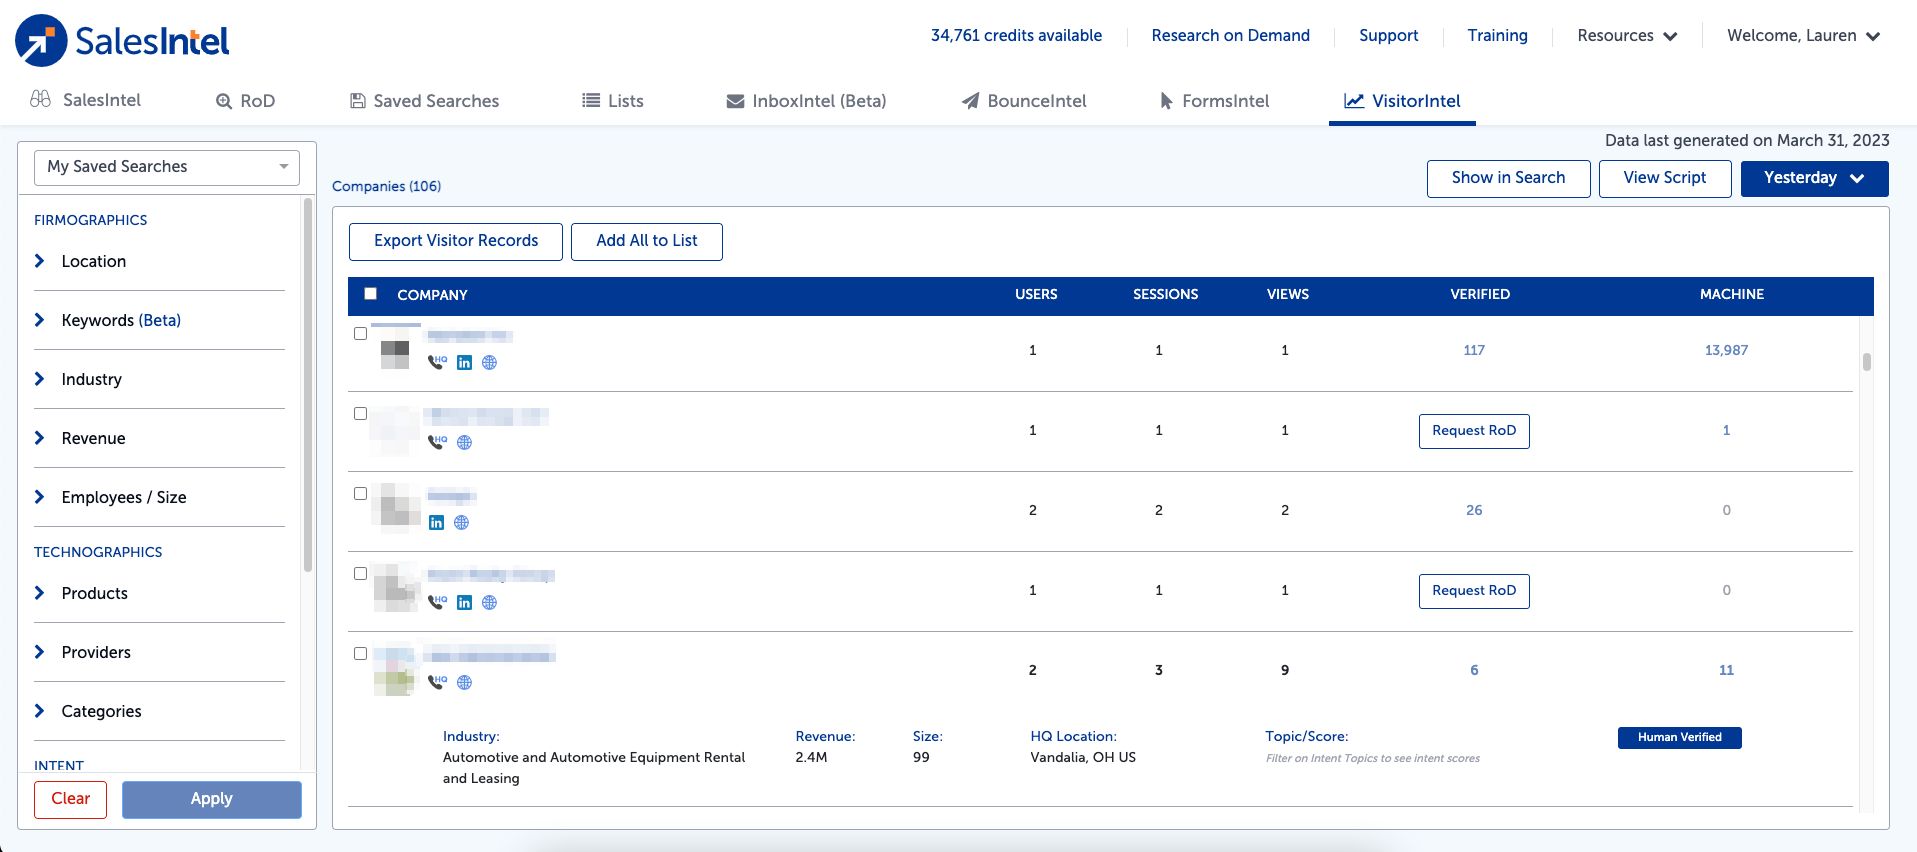Open the Welcome, Lauren account menu

tap(1803, 36)
